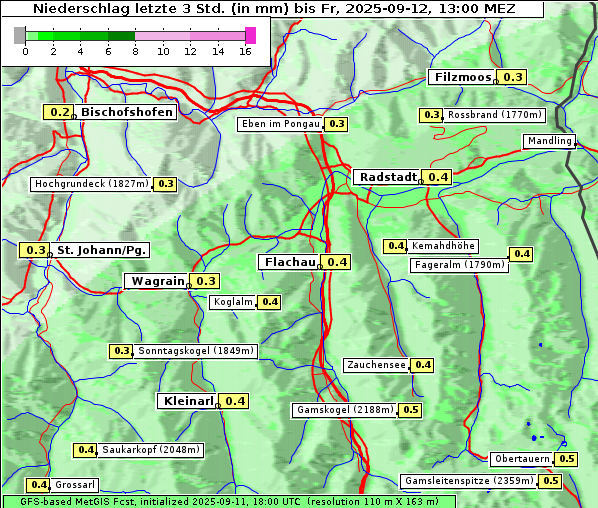Click the 0.5 value beside Gamsleitenspitze
This screenshot has width=598, height=508.
pos(550,481)
